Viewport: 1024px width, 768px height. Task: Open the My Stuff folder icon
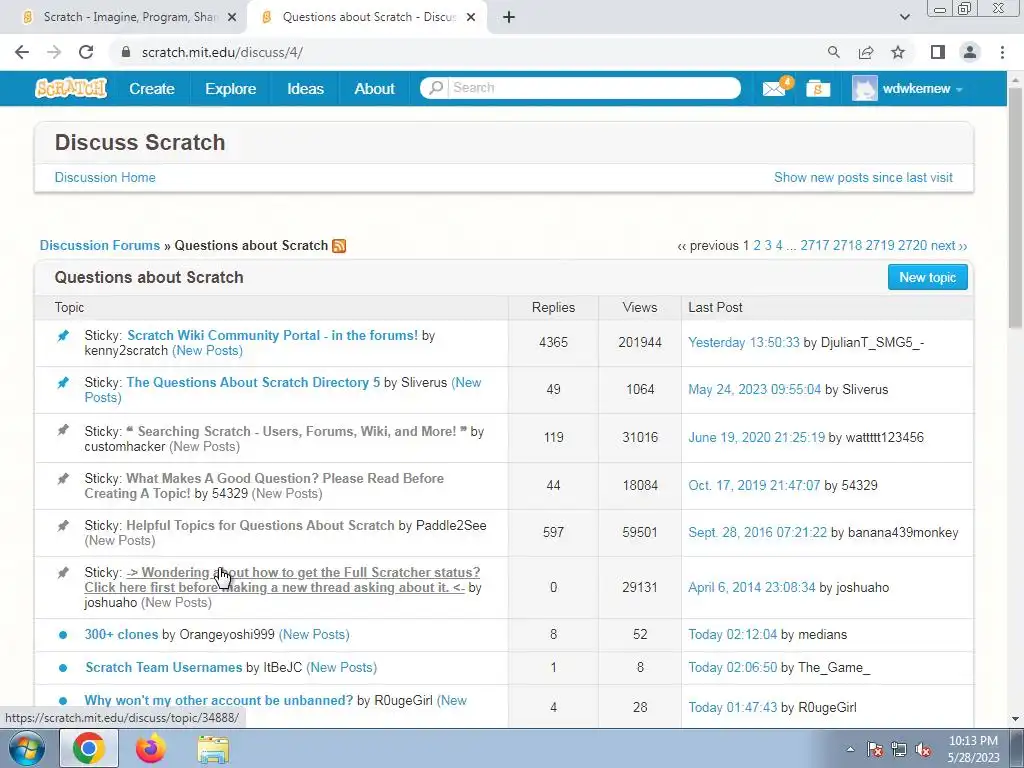(x=818, y=88)
